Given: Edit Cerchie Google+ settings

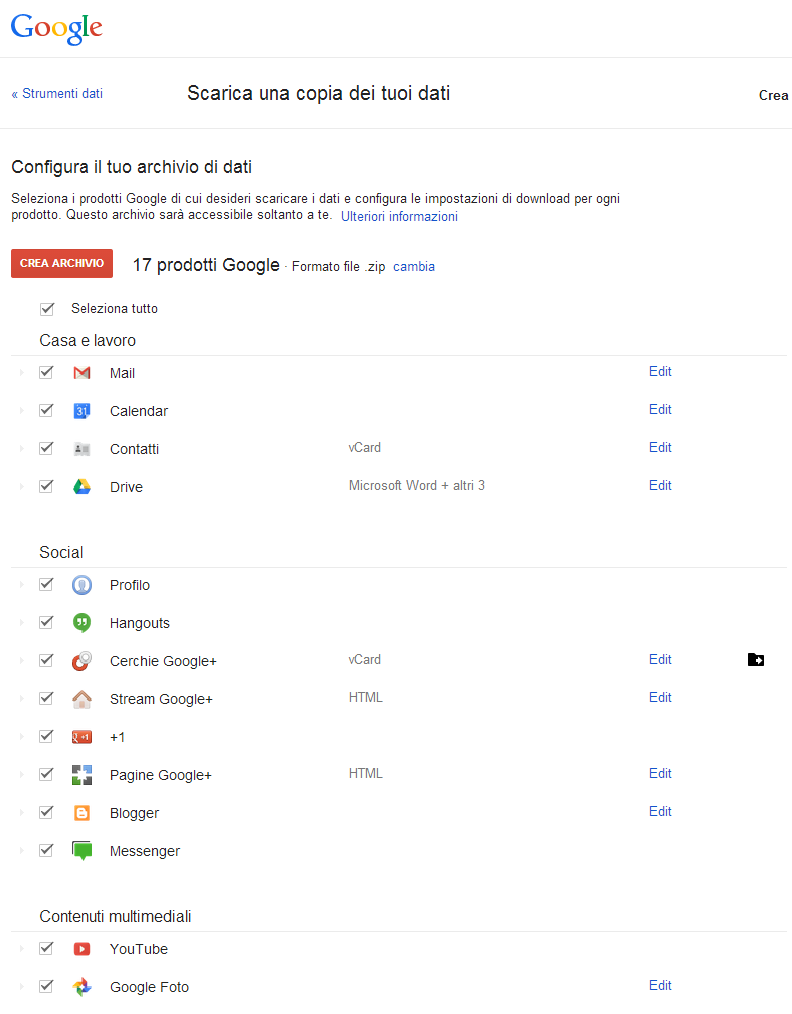Looking at the screenshot, I should (660, 659).
